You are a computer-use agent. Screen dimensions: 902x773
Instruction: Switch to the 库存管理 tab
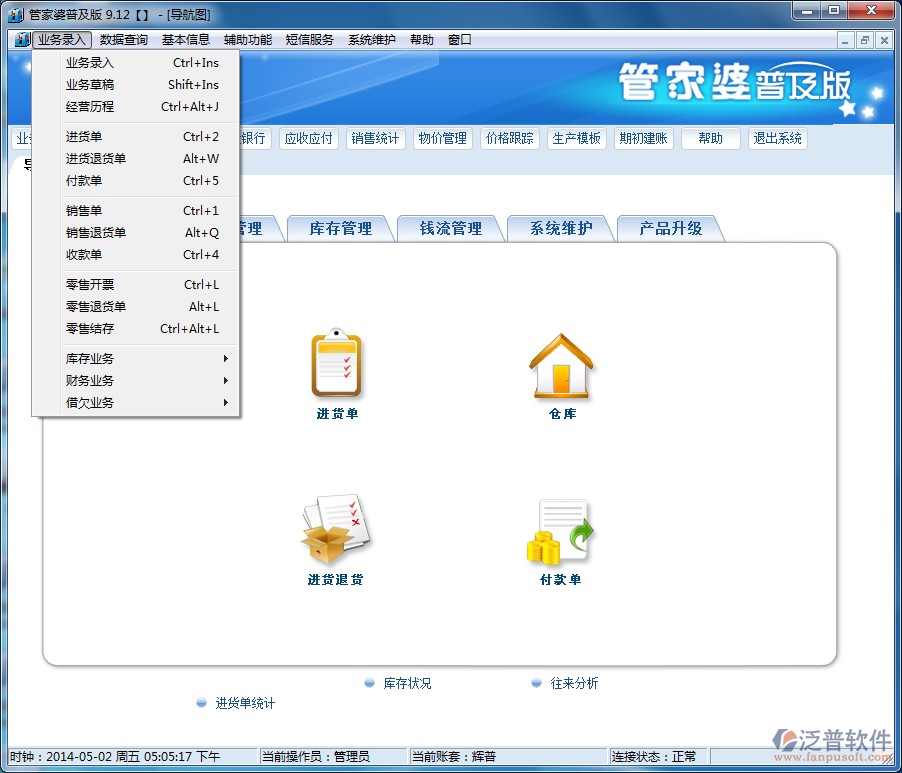341,228
